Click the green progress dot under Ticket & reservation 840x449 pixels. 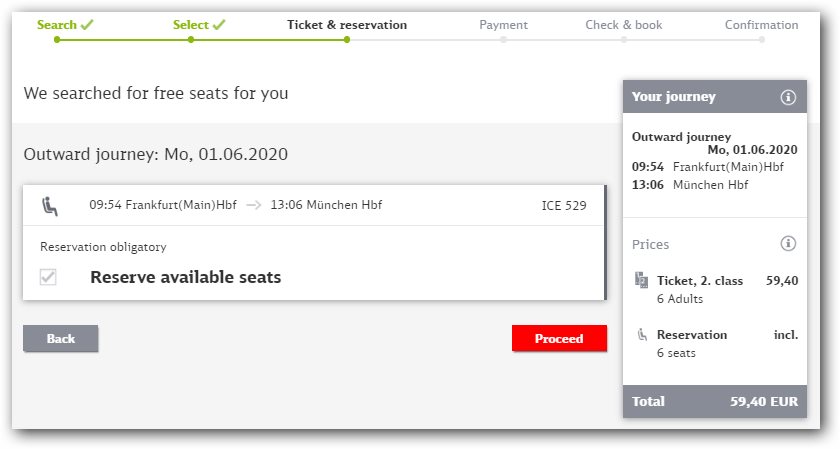(347, 40)
